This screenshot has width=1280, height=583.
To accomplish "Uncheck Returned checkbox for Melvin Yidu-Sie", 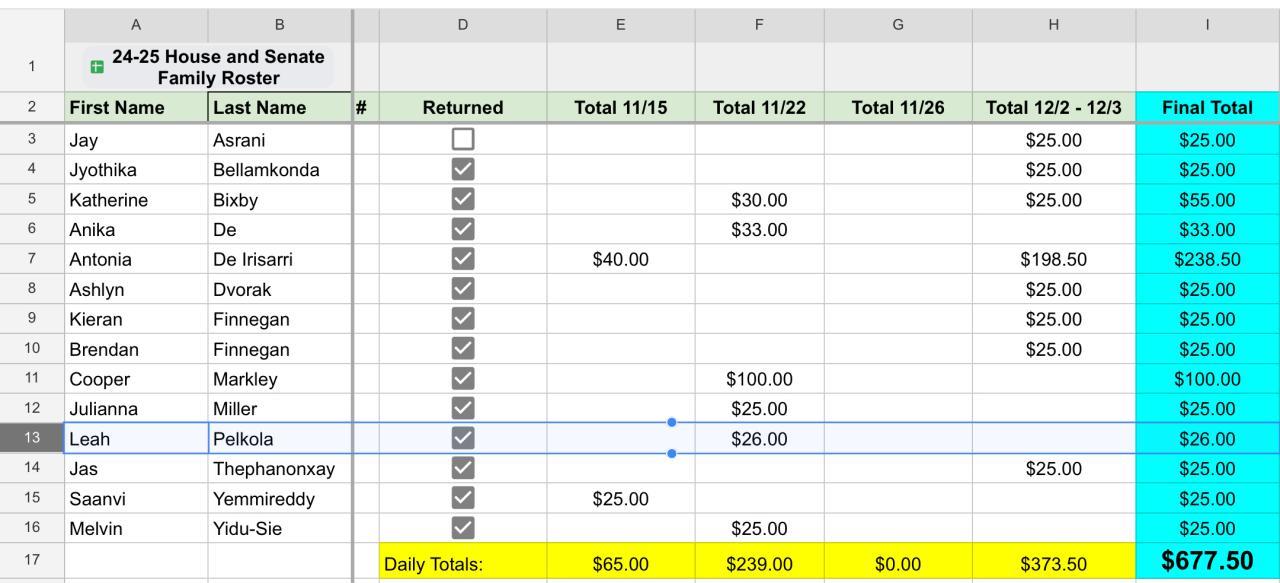I will point(463,528).
